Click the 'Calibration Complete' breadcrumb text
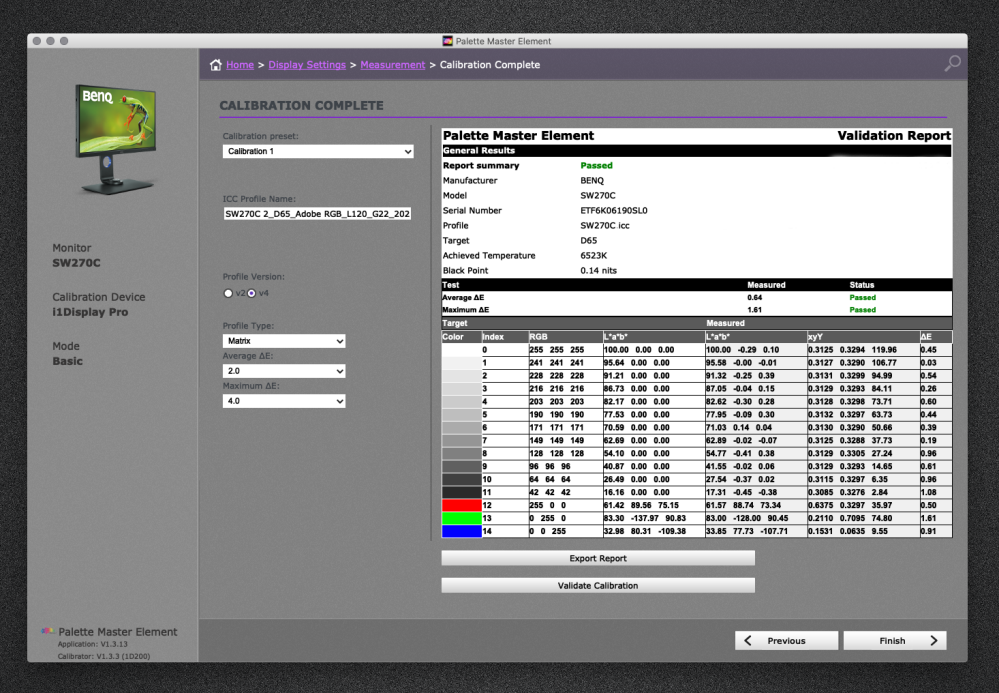The width and height of the screenshot is (999, 693). pyautogui.click(x=490, y=65)
